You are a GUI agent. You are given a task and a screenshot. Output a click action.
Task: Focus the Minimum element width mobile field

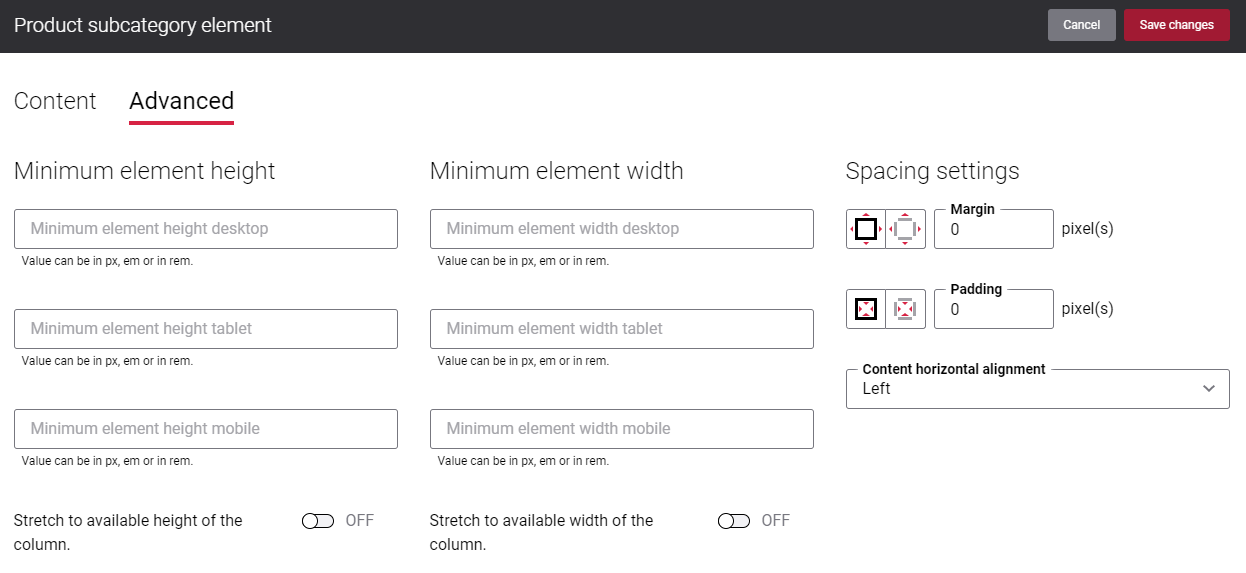click(x=622, y=429)
